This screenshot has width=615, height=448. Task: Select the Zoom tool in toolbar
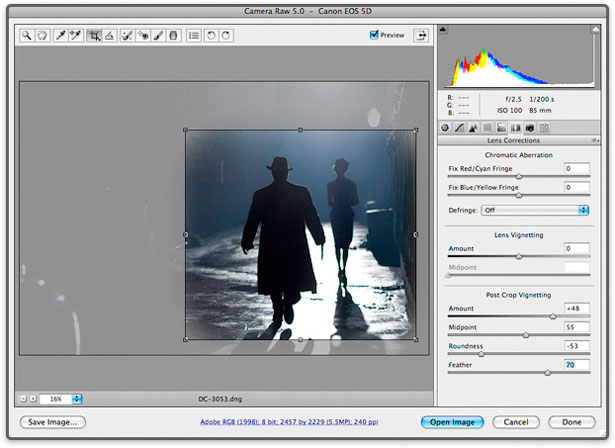click(x=27, y=34)
